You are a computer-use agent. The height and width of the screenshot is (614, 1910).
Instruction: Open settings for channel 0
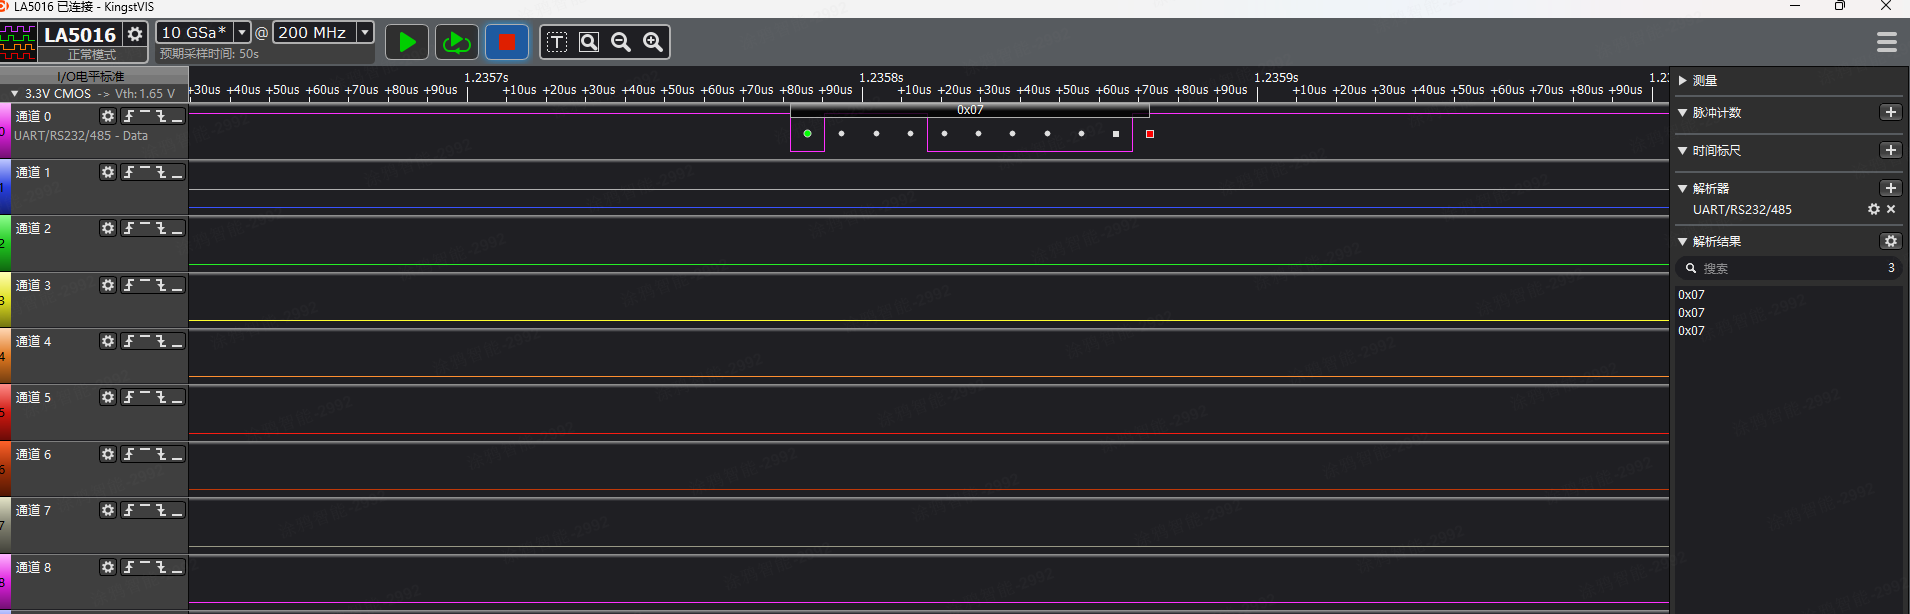tap(108, 116)
